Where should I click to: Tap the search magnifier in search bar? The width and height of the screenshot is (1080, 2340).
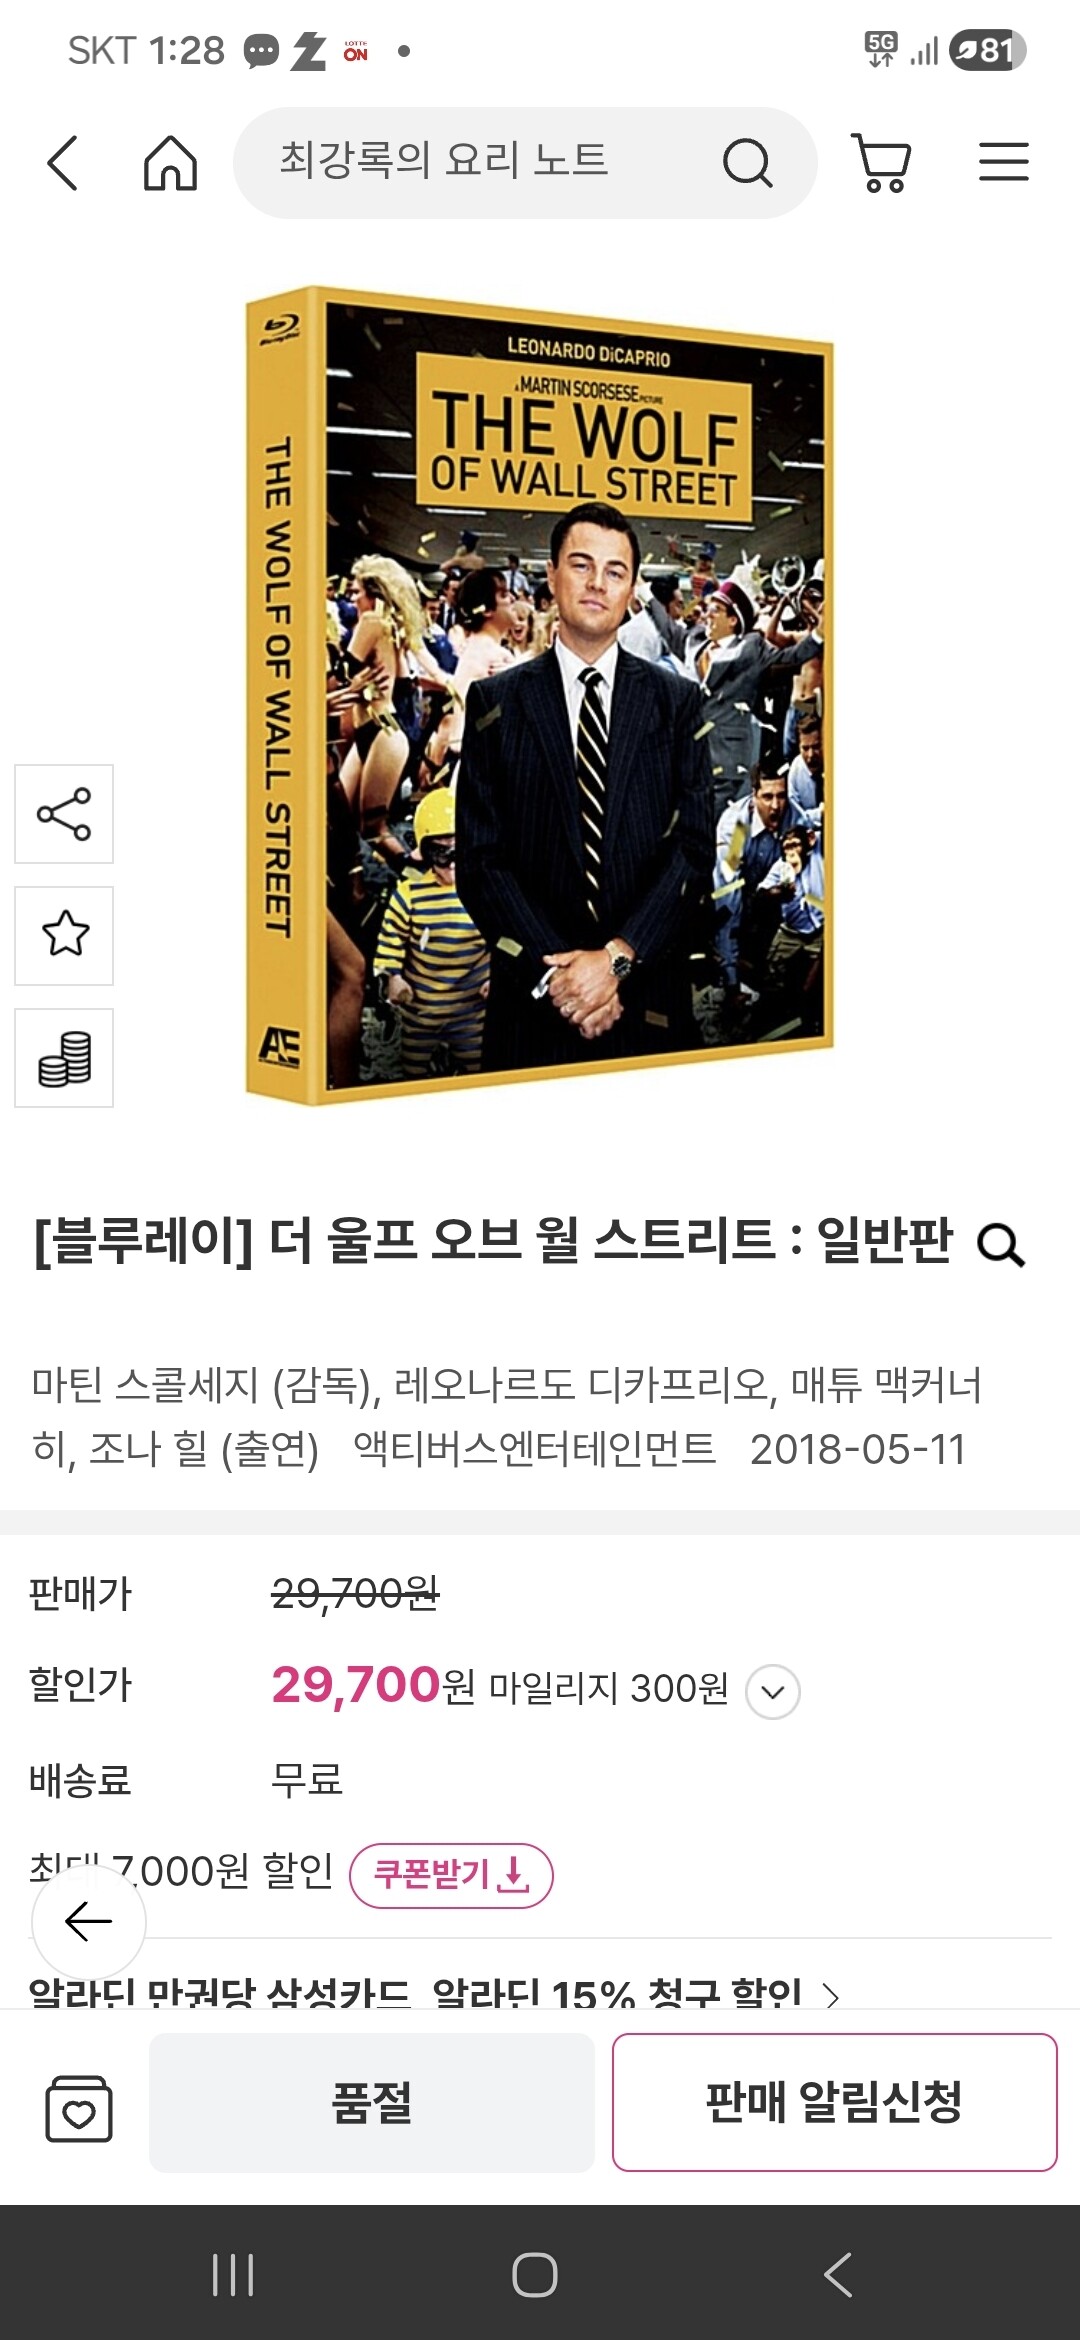[747, 162]
